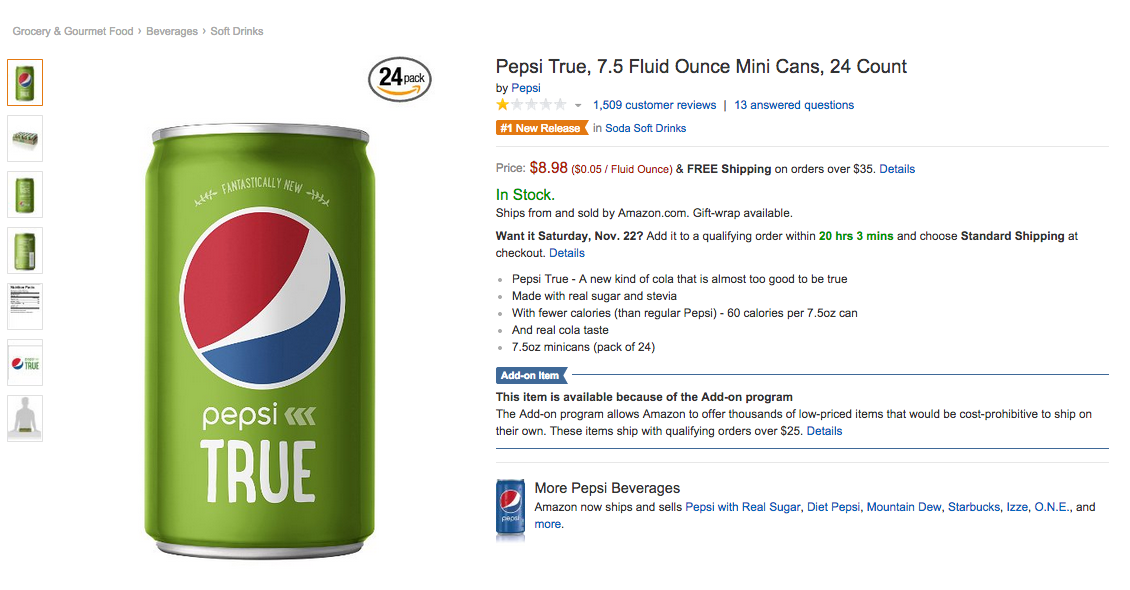Open the star rating dropdown arrow
Image resolution: width=1130 pixels, height=590 pixels.
tap(578, 105)
